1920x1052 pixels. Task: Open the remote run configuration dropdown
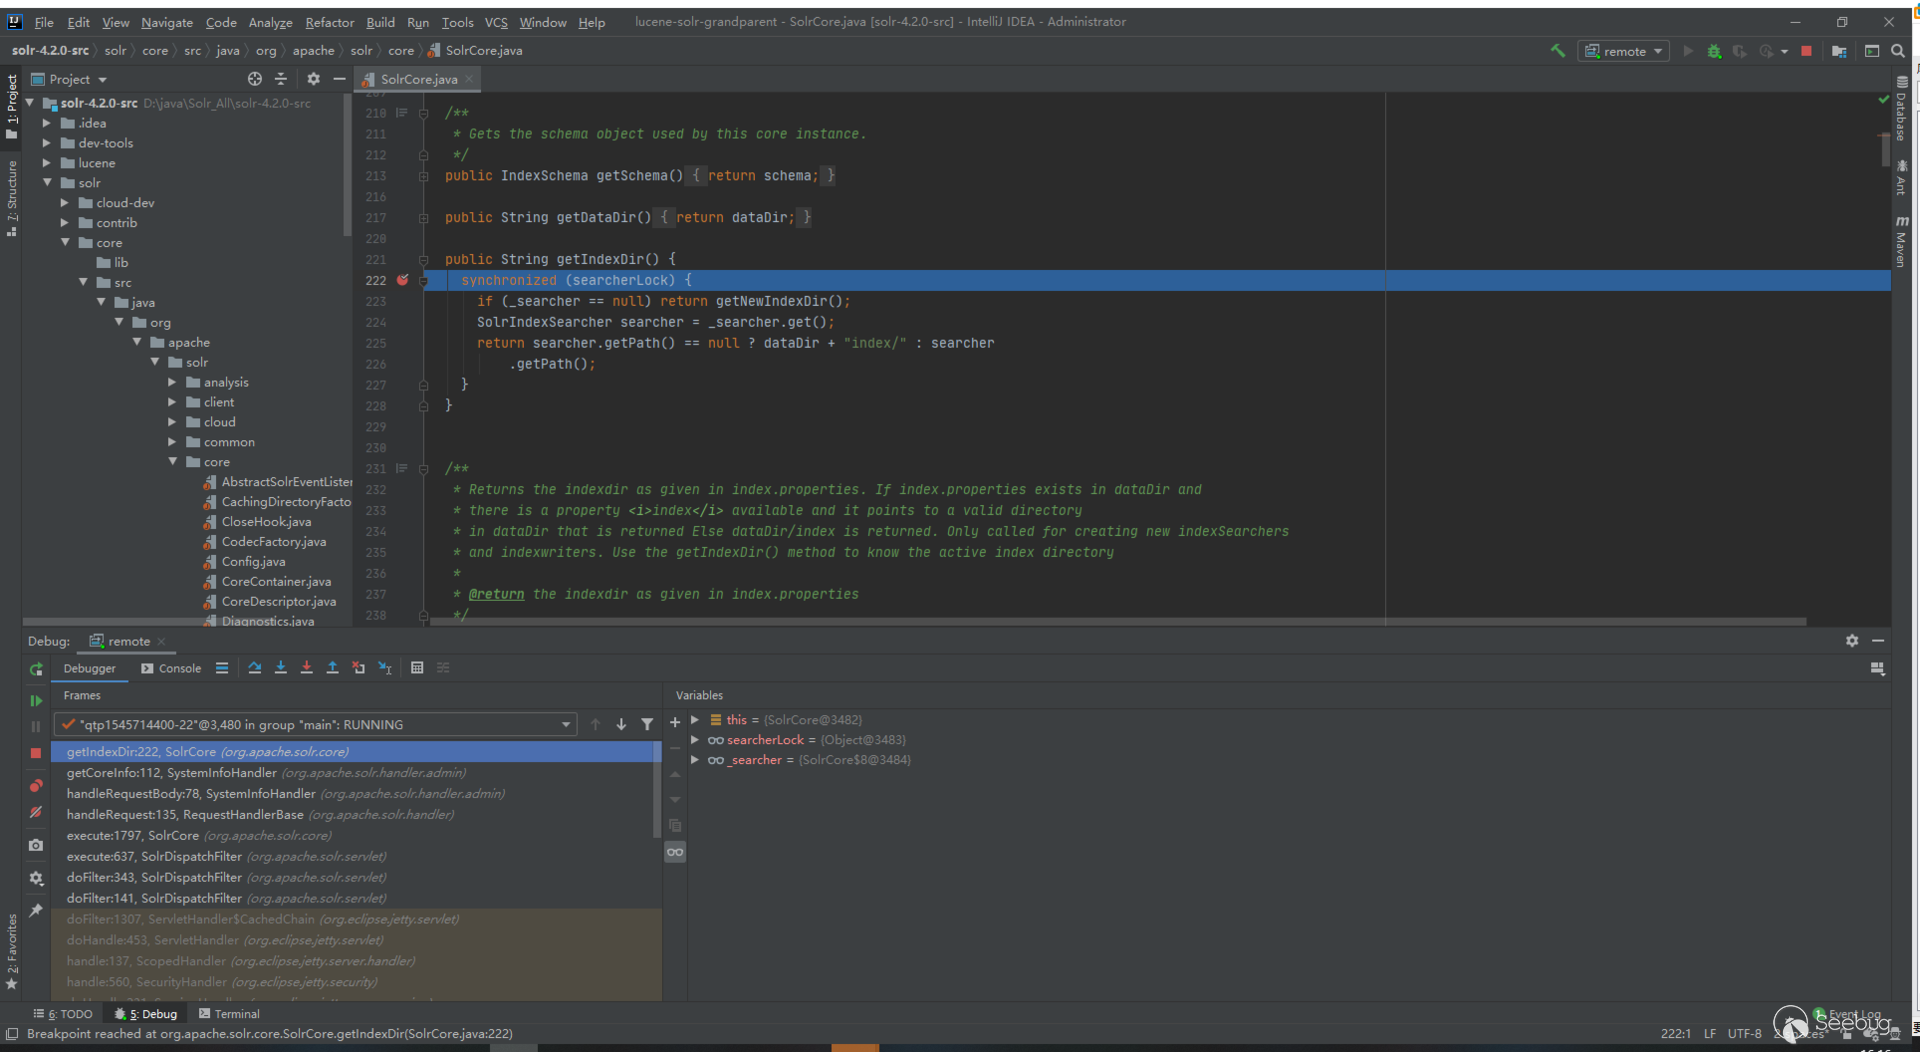pos(1624,51)
